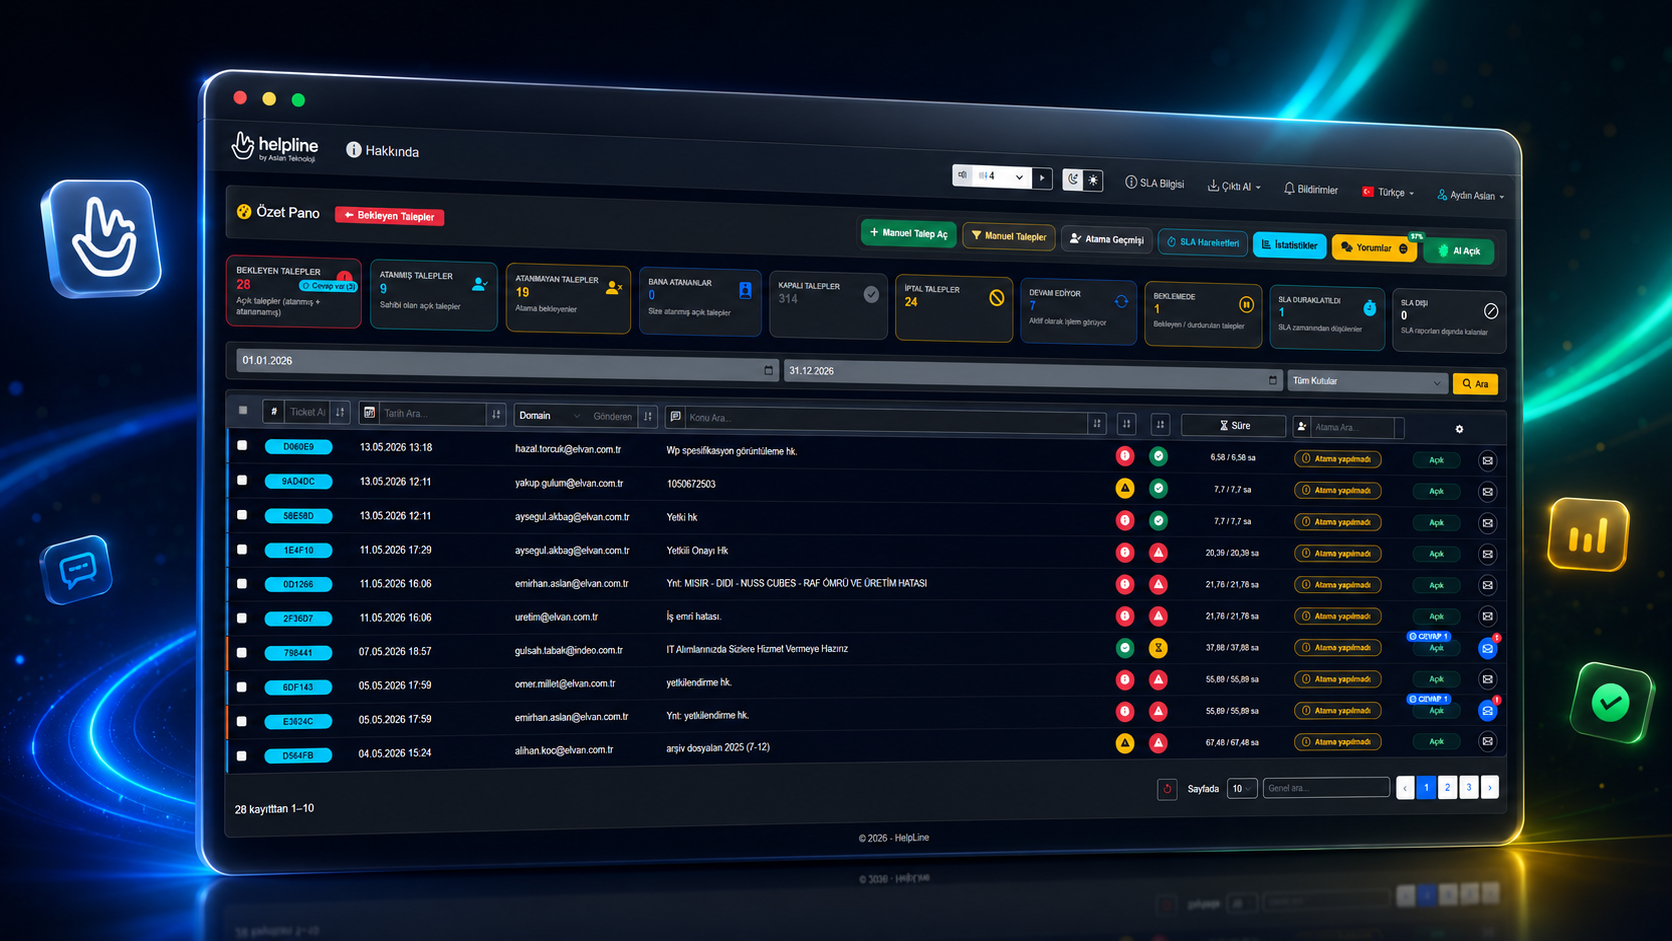This screenshot has height=941, width=1672.
Task: Open the Yorumlar comments button
Action: 1374,248
